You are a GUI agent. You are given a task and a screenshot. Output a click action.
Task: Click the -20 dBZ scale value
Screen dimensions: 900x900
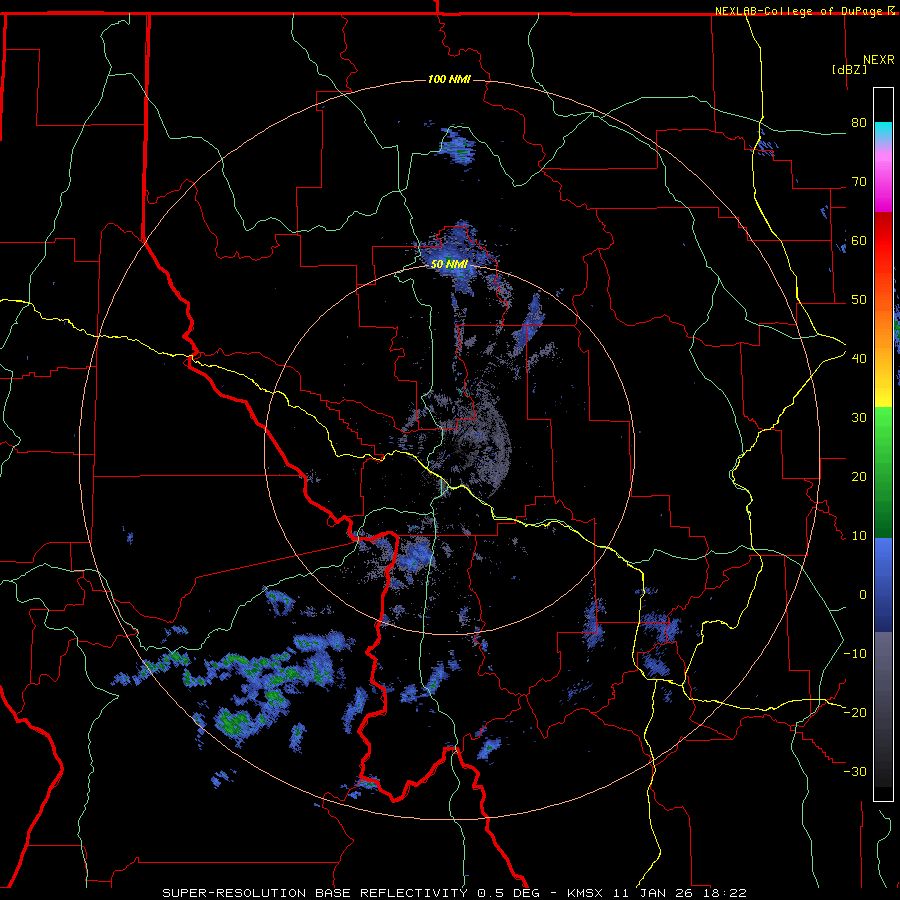point(855,712)
